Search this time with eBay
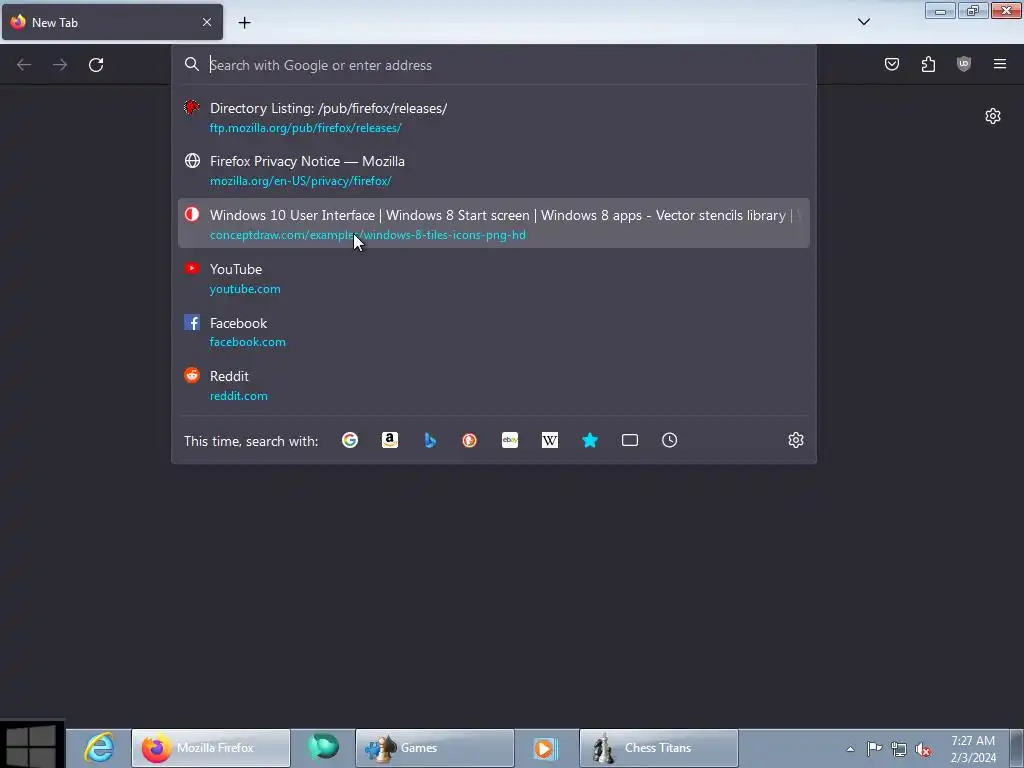The width and height of the screenshot is (1024, 768). tap(510, 440)
